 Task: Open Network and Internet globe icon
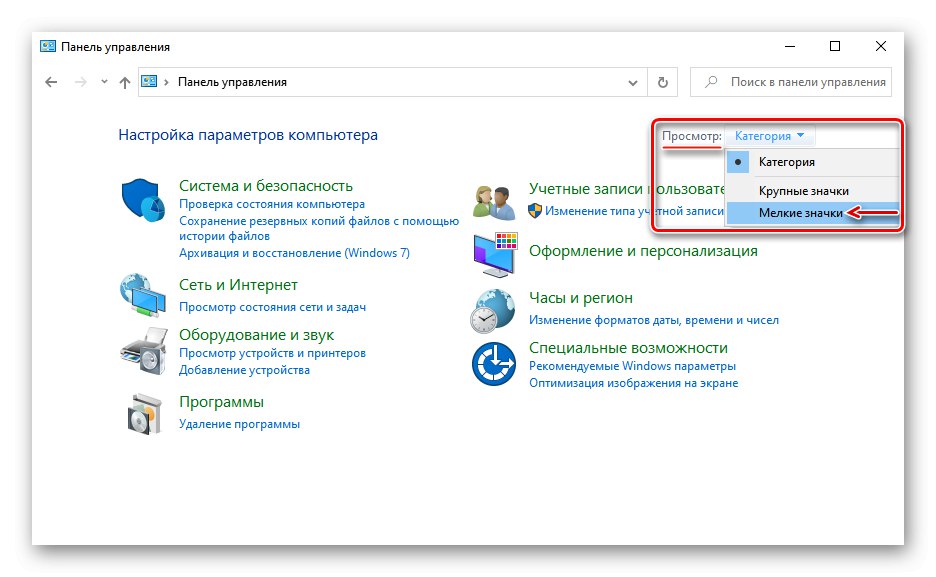(143, 295)
